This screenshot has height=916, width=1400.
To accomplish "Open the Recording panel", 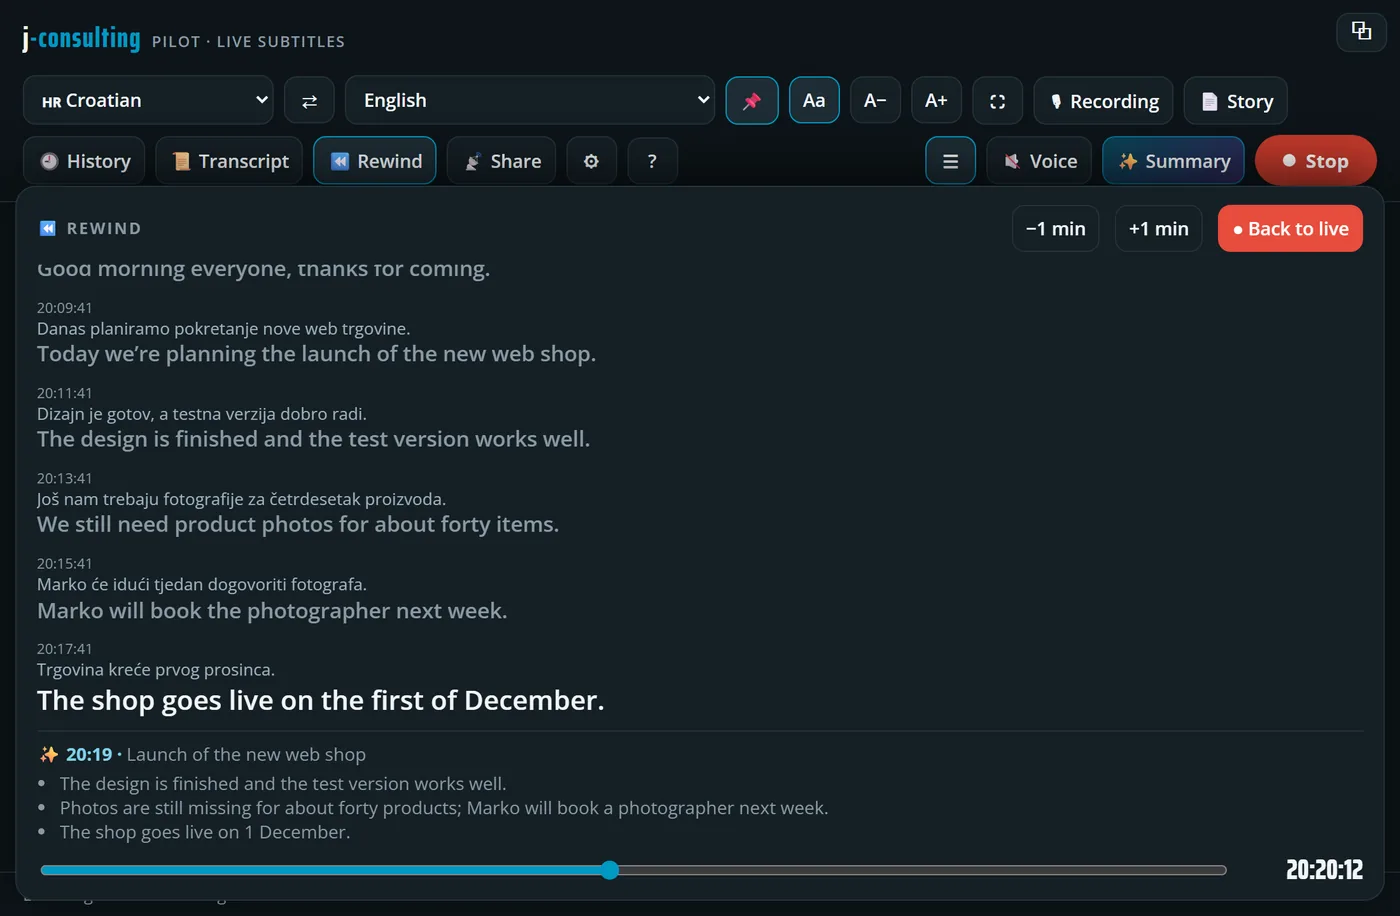I will click(1103, 101).
